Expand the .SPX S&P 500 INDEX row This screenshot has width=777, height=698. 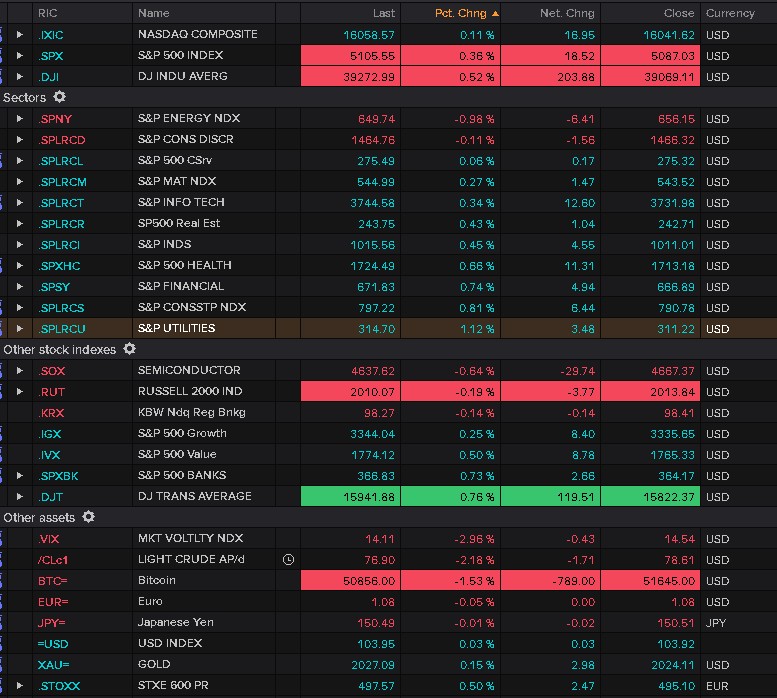point(20,55)
